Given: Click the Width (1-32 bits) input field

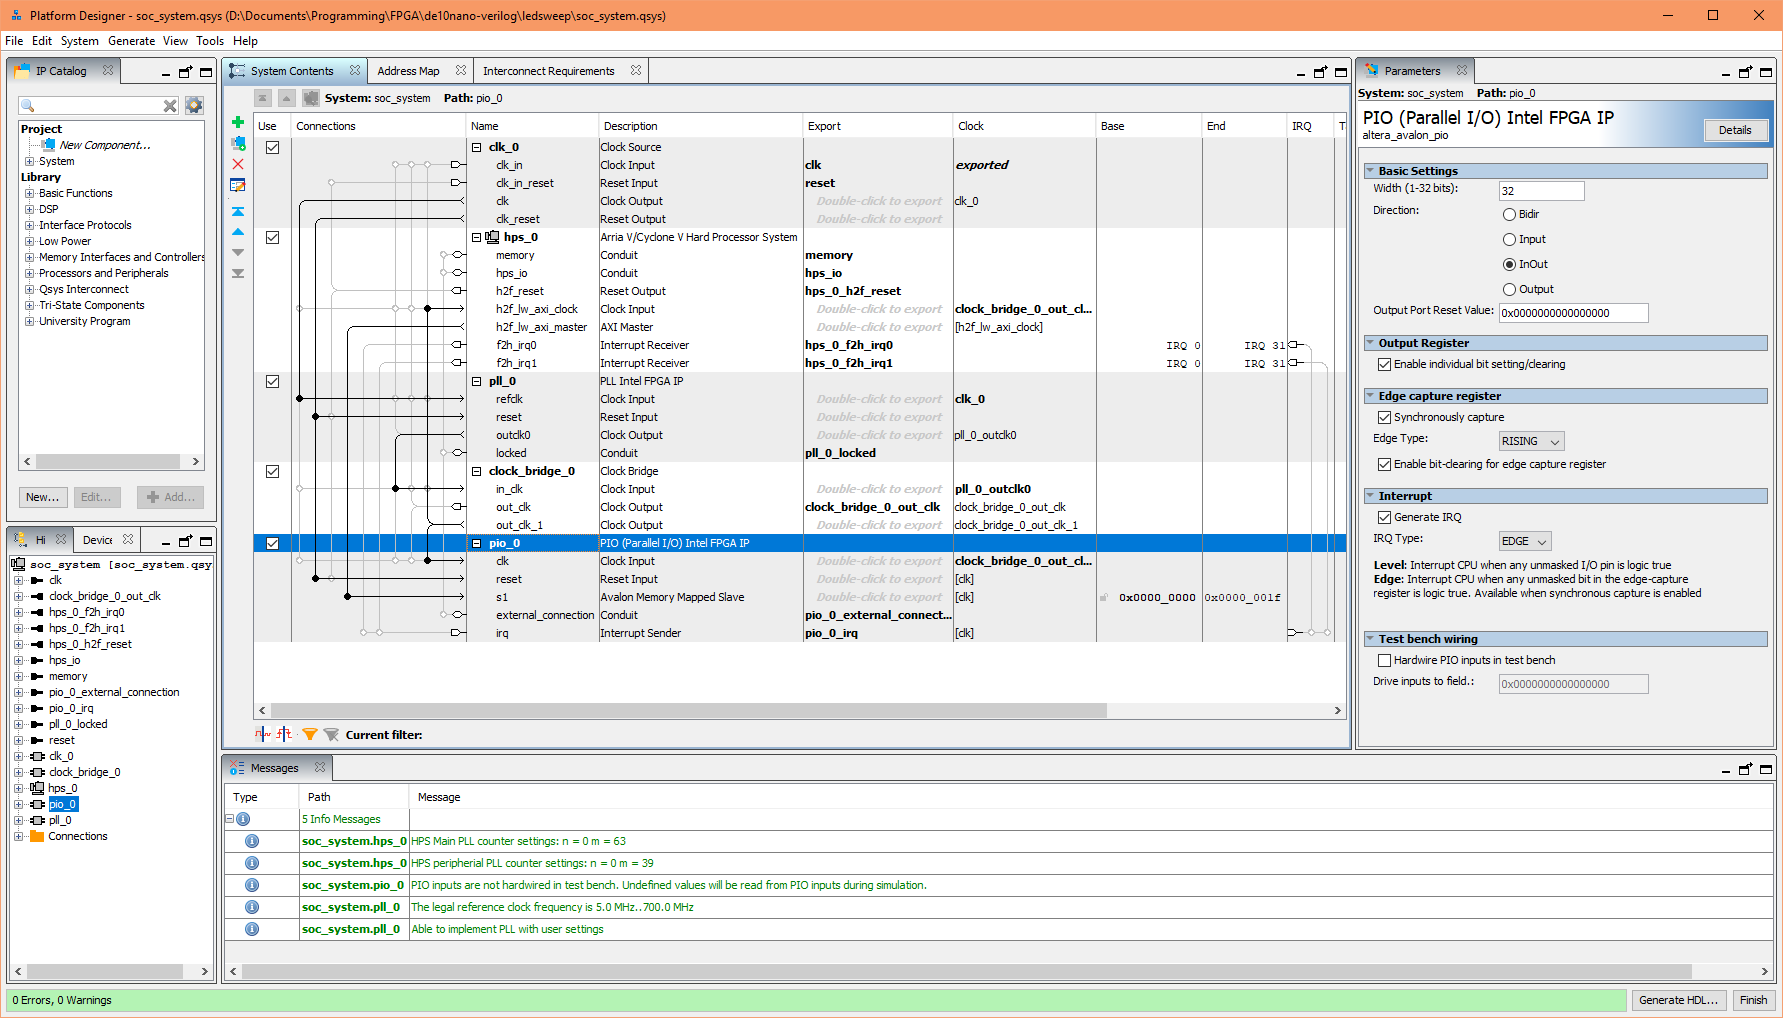Looking at the screenshot, I should [x=1541, y=191].
